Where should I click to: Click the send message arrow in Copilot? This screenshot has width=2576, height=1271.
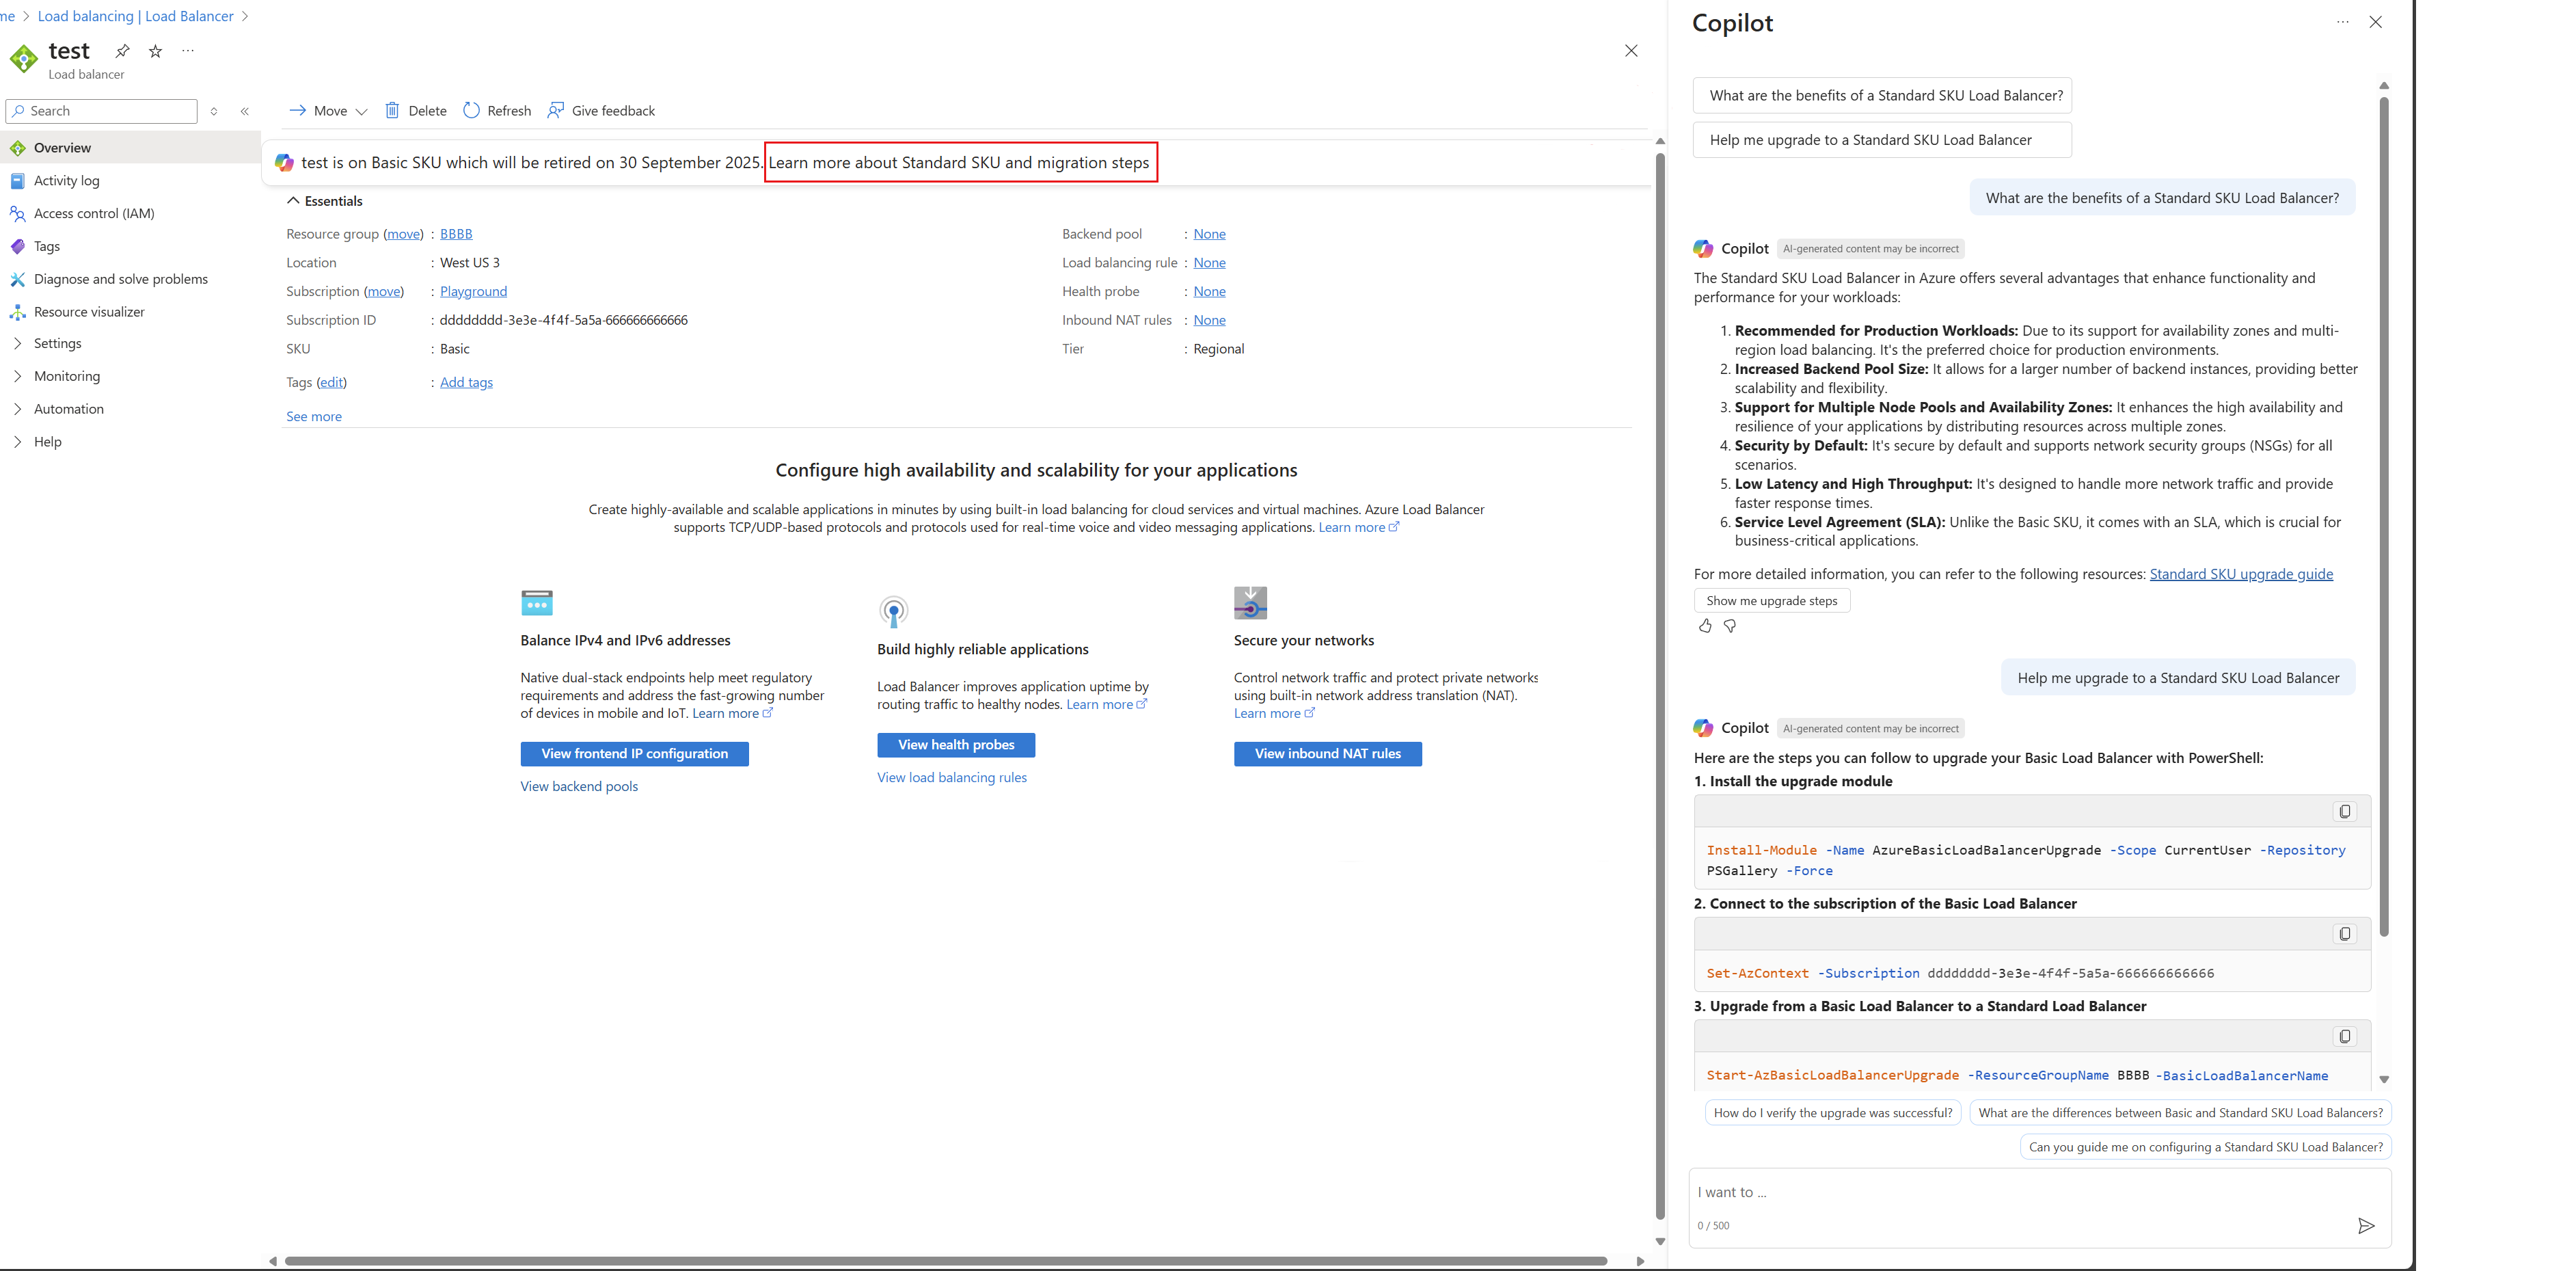[x=2365, y=1225]
